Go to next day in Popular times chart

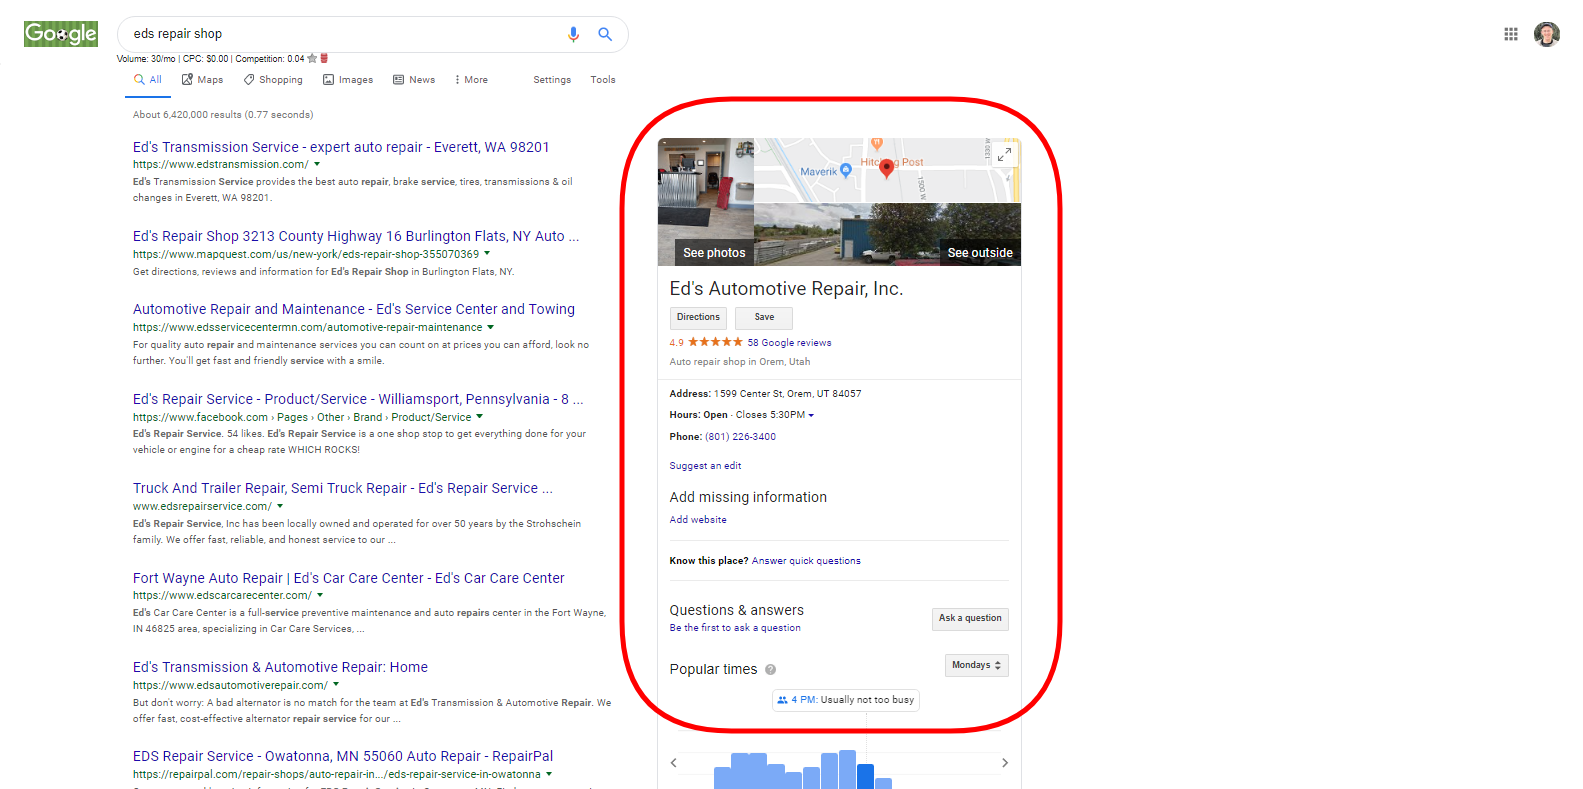coord(1005,763)
